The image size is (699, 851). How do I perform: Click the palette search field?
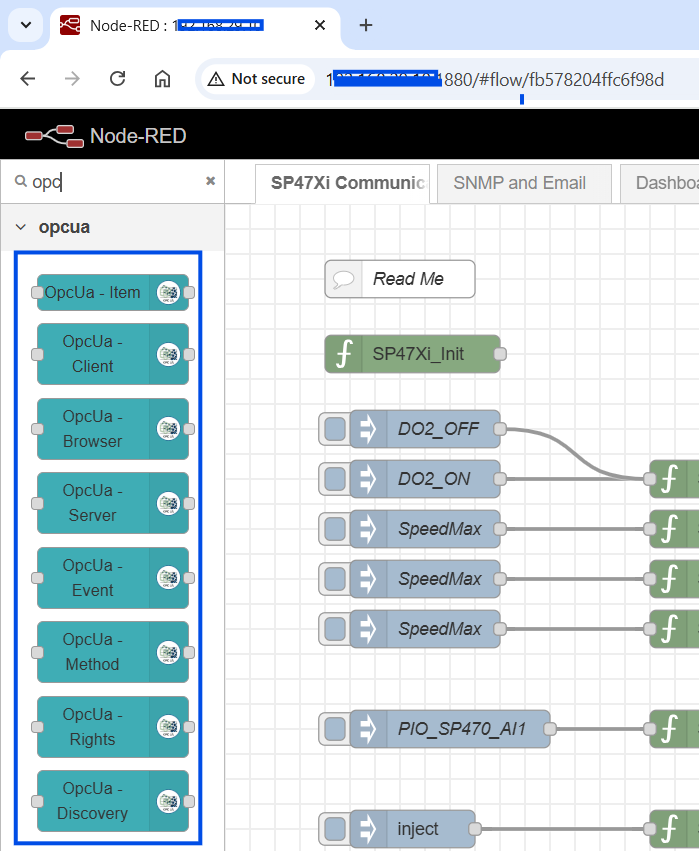114,181
